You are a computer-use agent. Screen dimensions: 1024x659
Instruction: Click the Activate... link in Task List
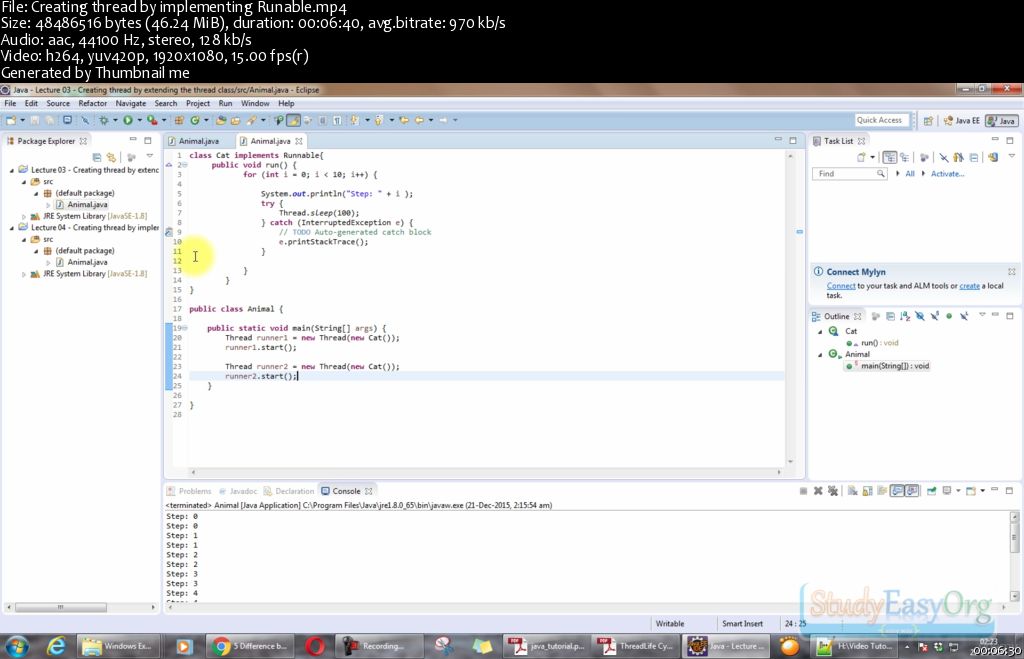coord(947,174)
